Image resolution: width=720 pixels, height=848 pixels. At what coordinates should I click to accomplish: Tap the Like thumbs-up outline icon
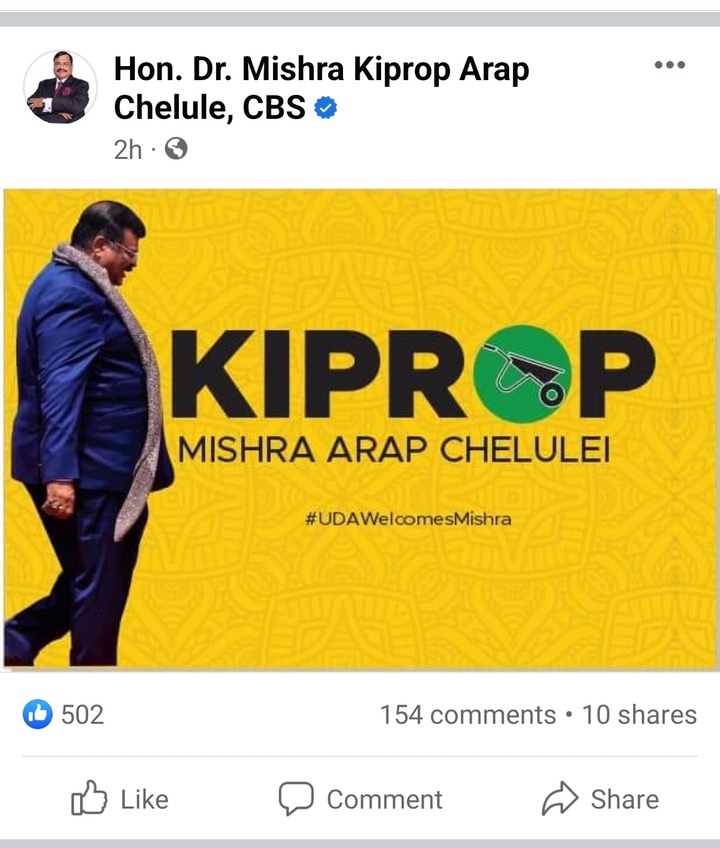coord(89,798)
